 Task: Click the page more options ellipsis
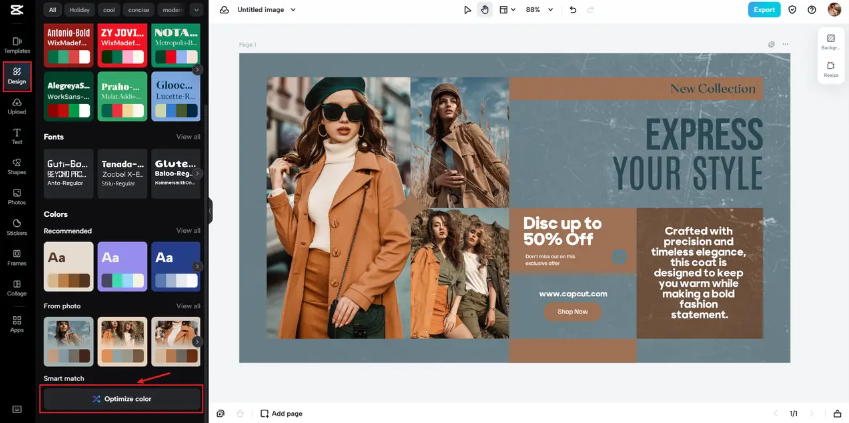tap(785, 44)
